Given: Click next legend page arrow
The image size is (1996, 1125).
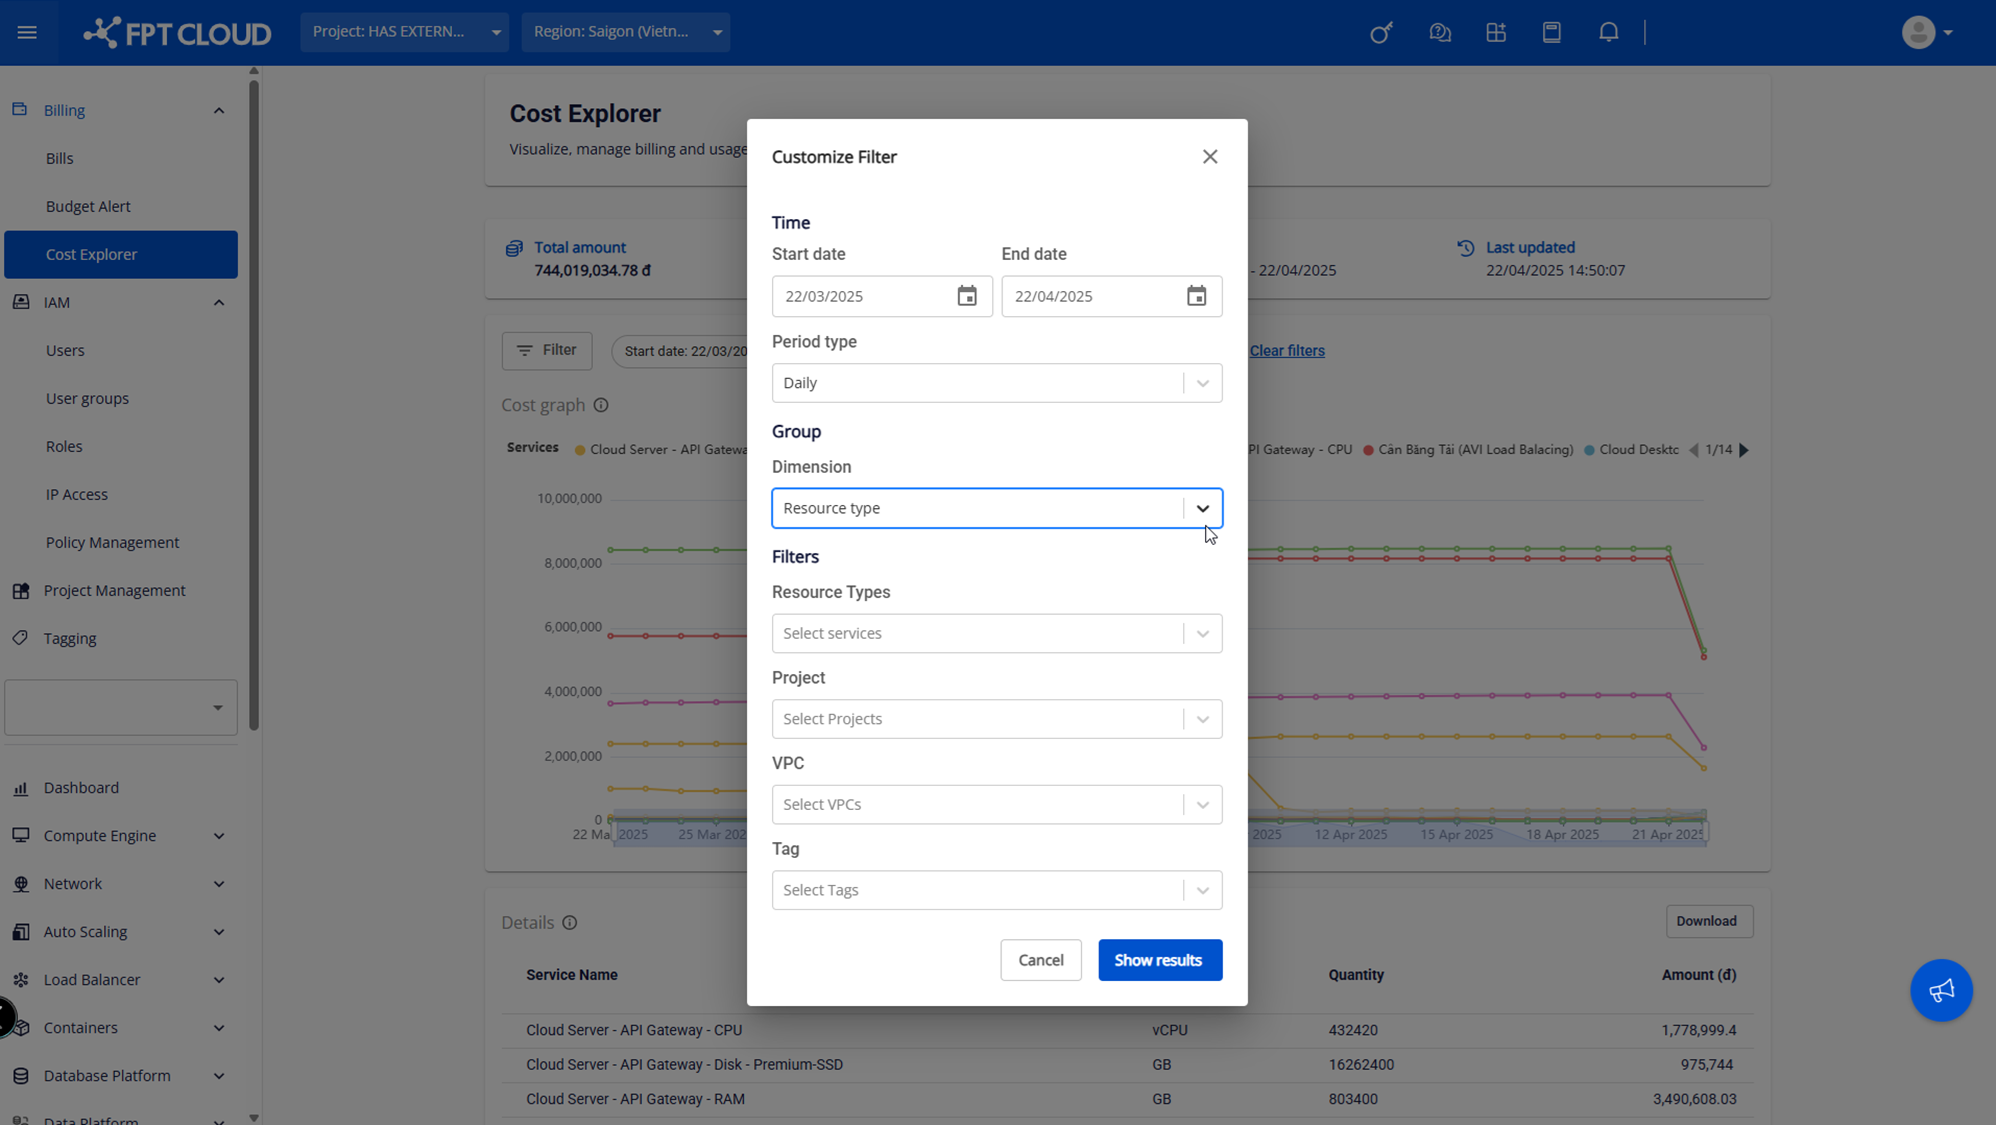Looking at the screenshot, I should tap(1744, 450).
